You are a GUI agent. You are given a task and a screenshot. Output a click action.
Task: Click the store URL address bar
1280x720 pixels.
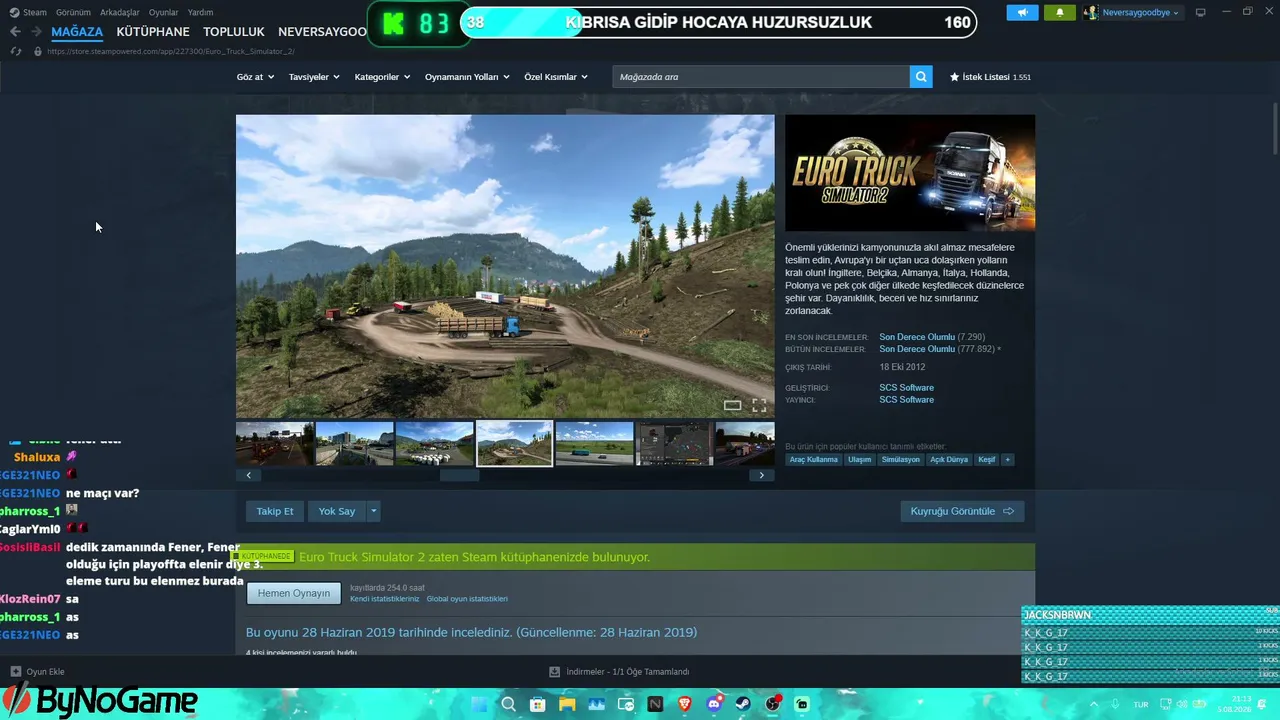[x=170, y=51]
